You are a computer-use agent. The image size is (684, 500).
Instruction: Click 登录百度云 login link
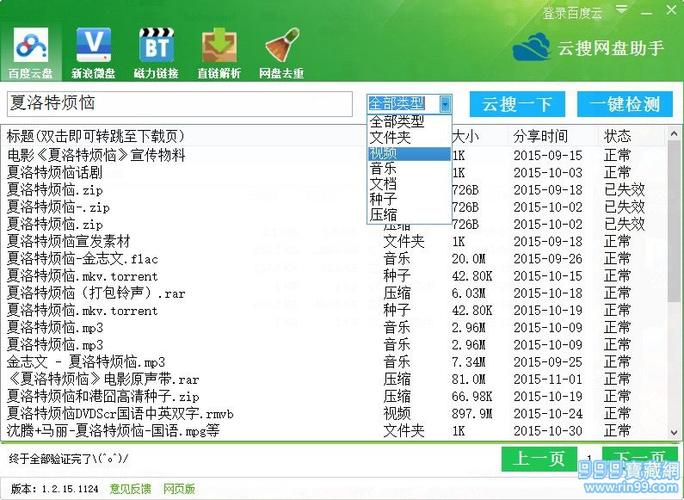572,13
